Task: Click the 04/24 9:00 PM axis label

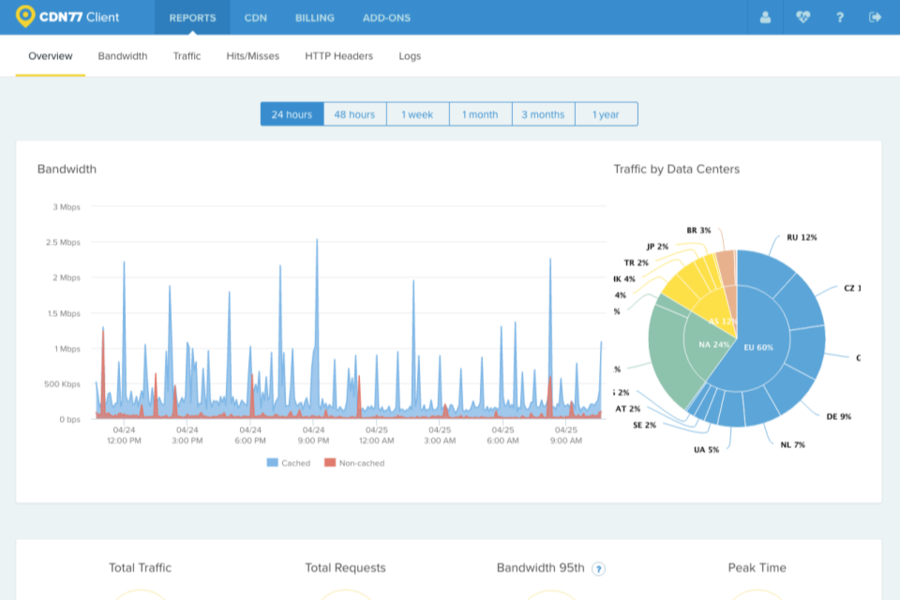Action: point(313,435)
